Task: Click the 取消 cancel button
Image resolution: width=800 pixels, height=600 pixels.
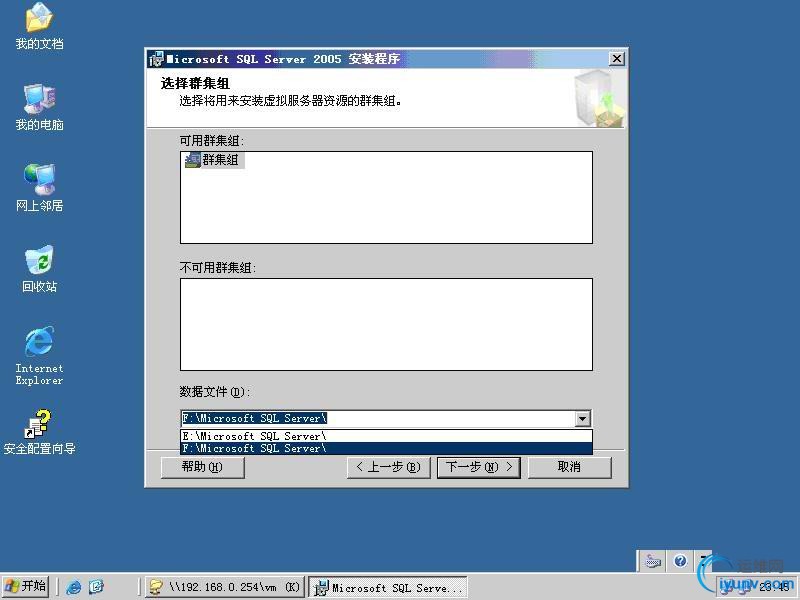Action: point(569,467)
